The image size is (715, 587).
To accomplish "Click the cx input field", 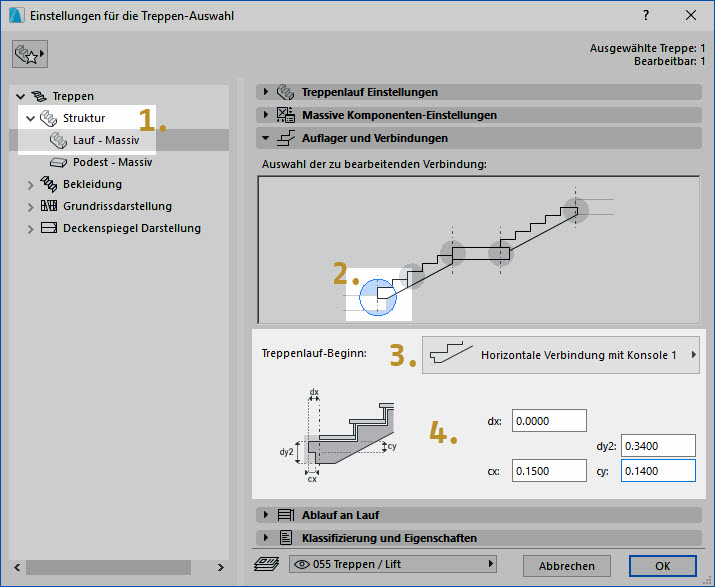I will (x=549, y=471).
